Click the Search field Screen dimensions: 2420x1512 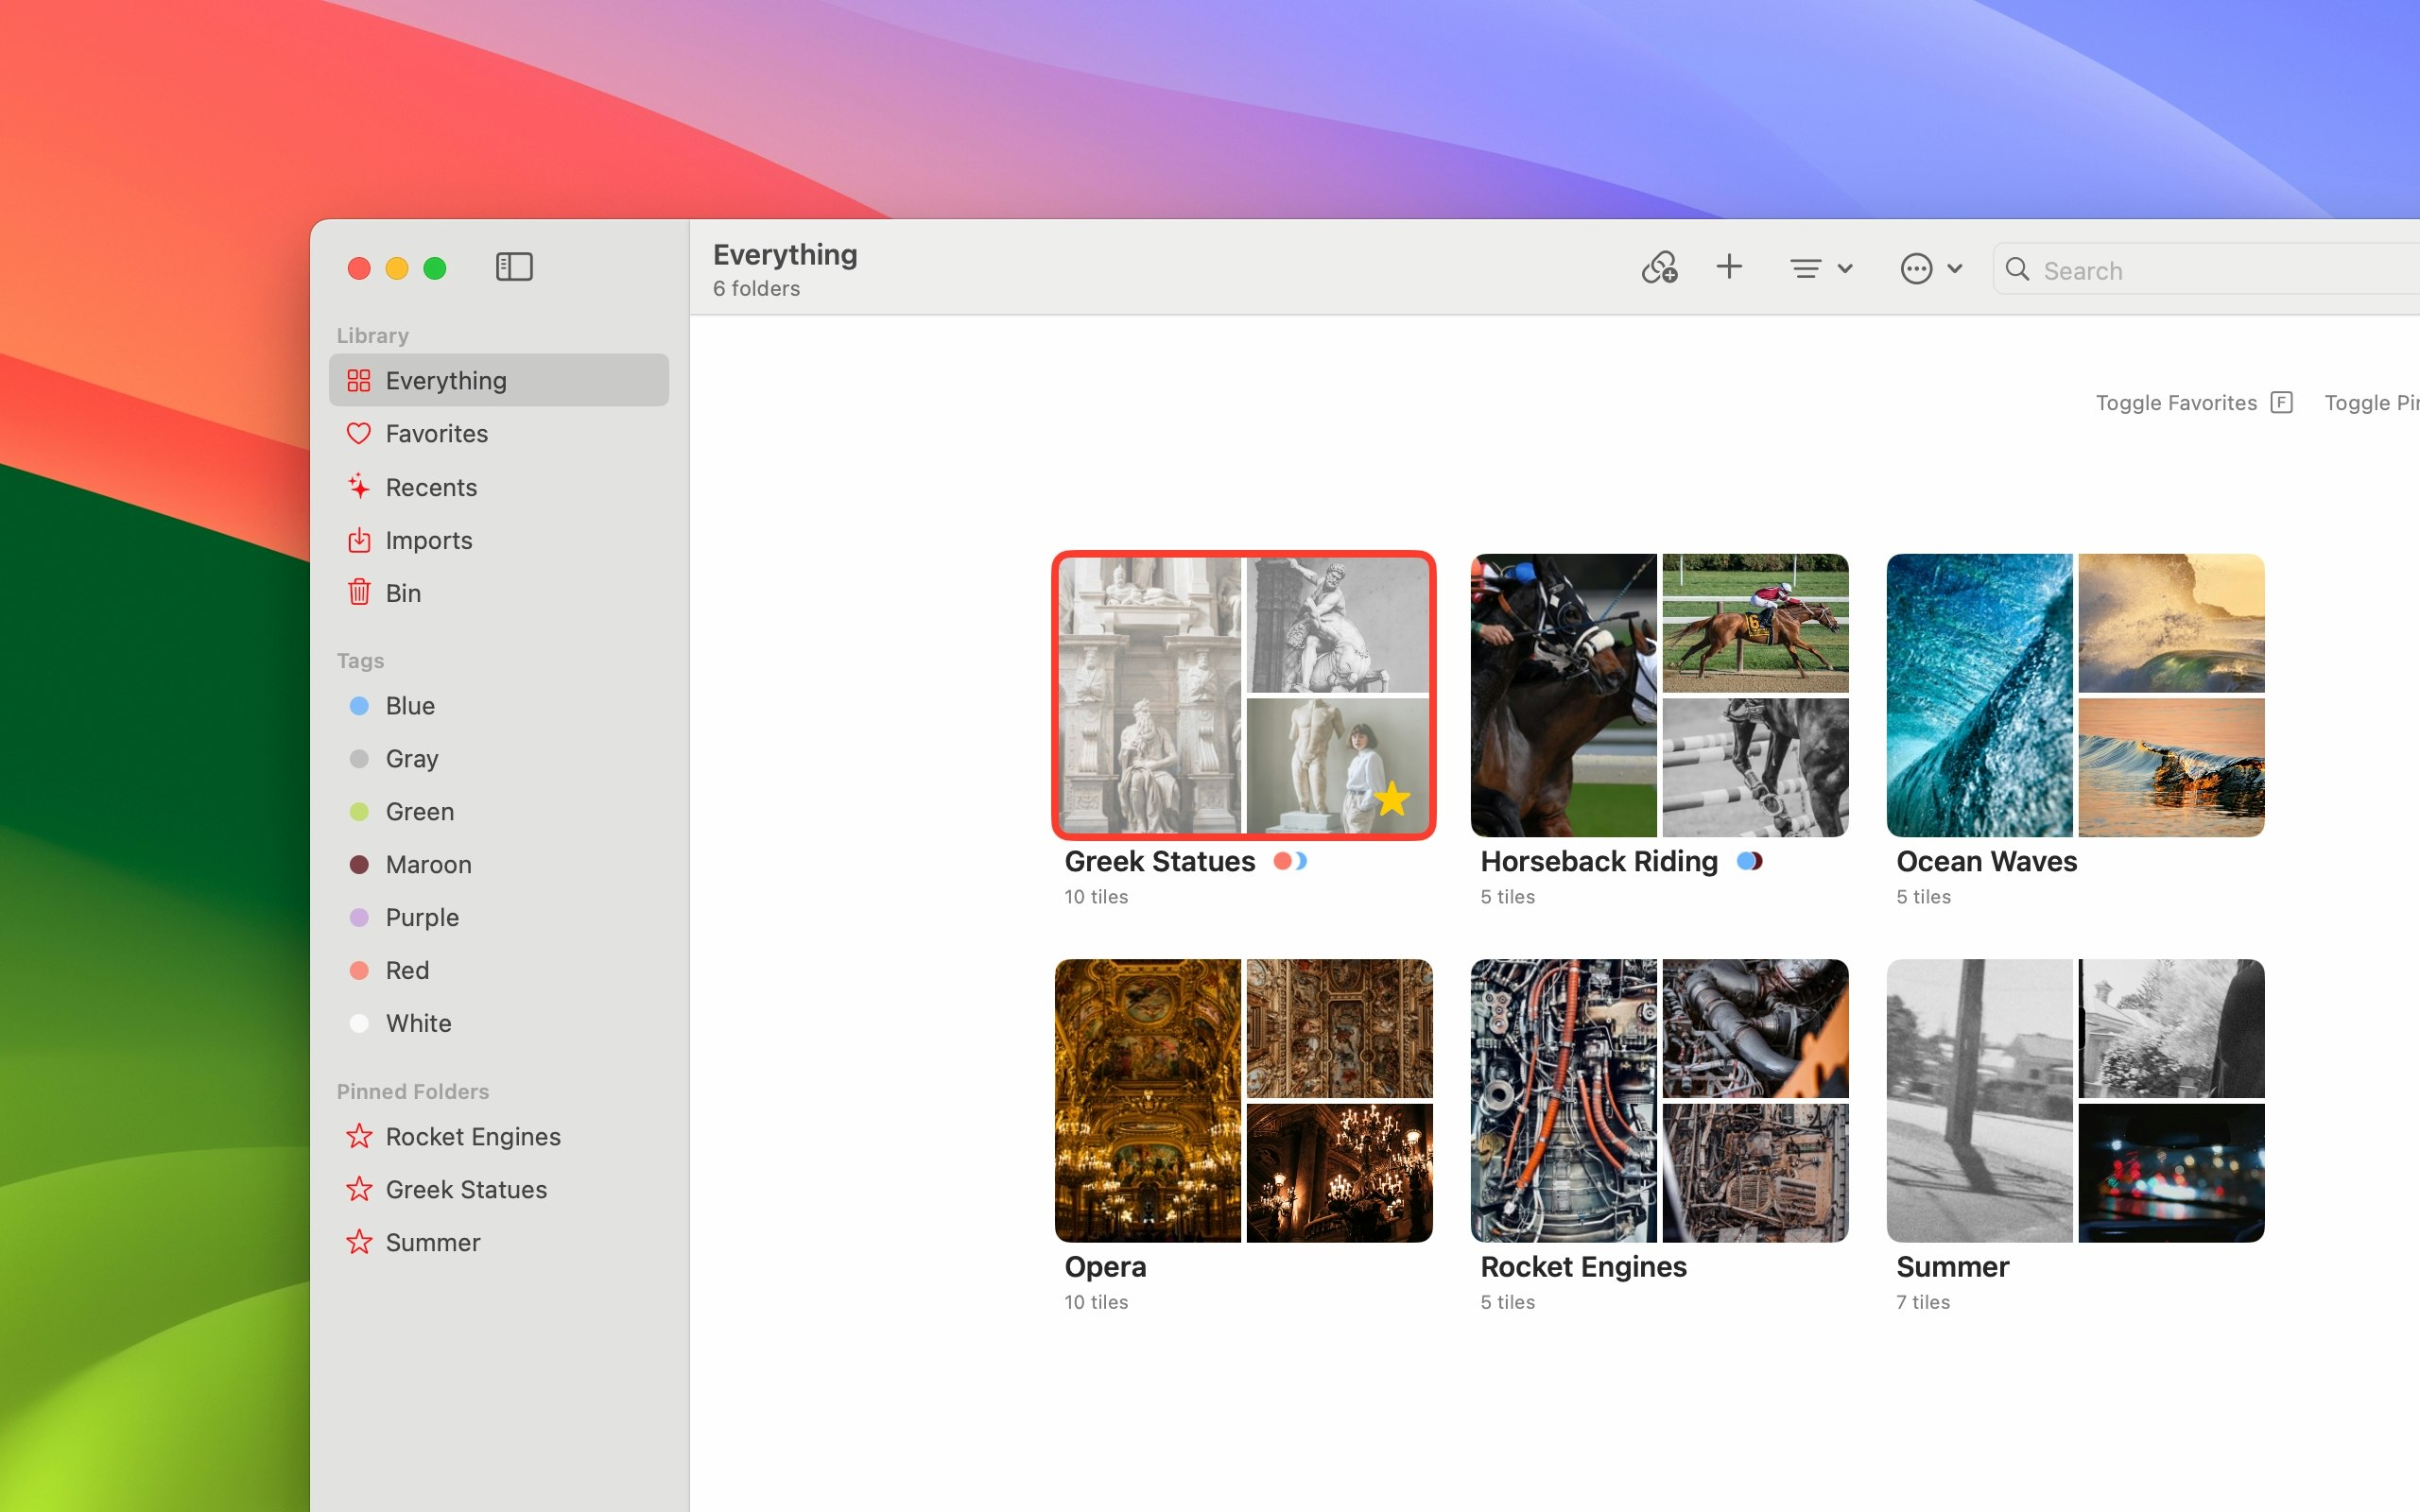(x=2206, y=269)
